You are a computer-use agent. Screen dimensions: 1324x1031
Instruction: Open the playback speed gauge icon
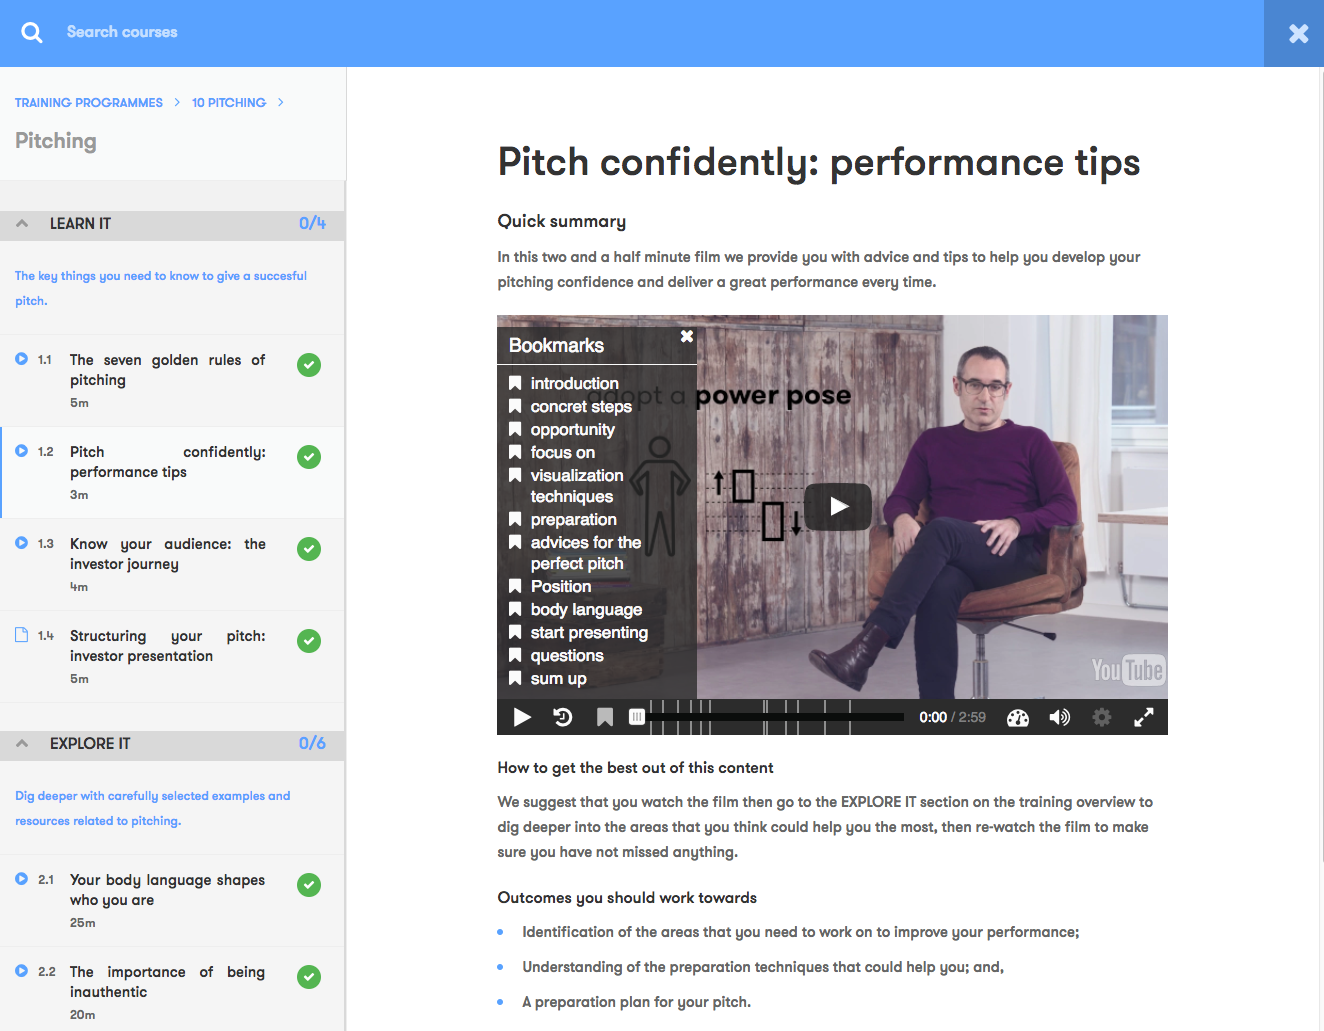click(1018, 717)
